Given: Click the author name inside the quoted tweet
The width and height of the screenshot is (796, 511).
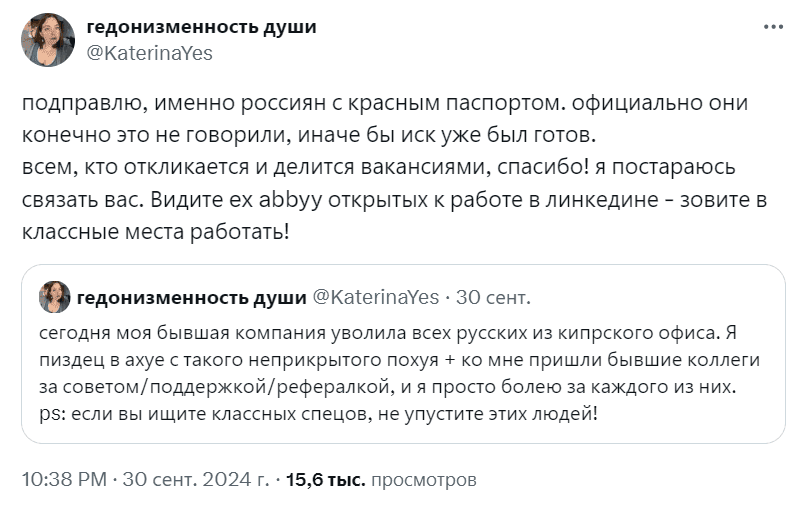Looking at the screenshot, I should tap(191, 296).
